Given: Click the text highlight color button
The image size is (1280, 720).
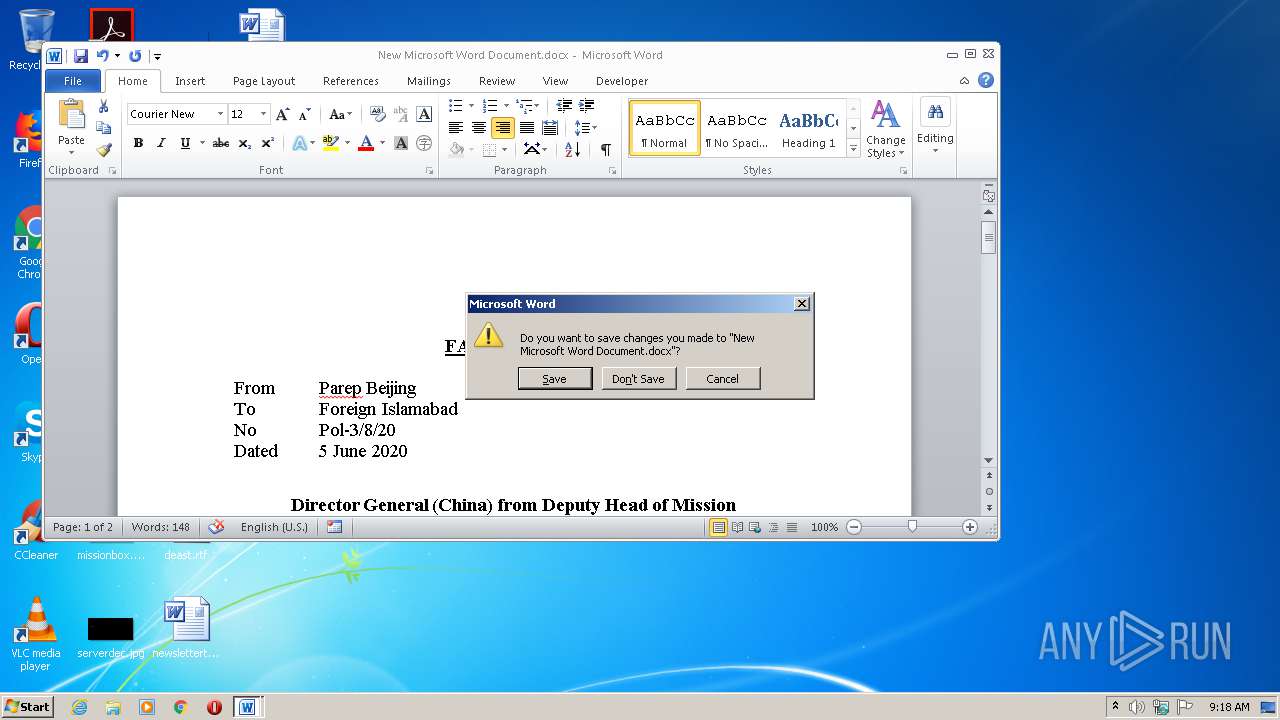Looking at the screenshot, I should 331,143.
